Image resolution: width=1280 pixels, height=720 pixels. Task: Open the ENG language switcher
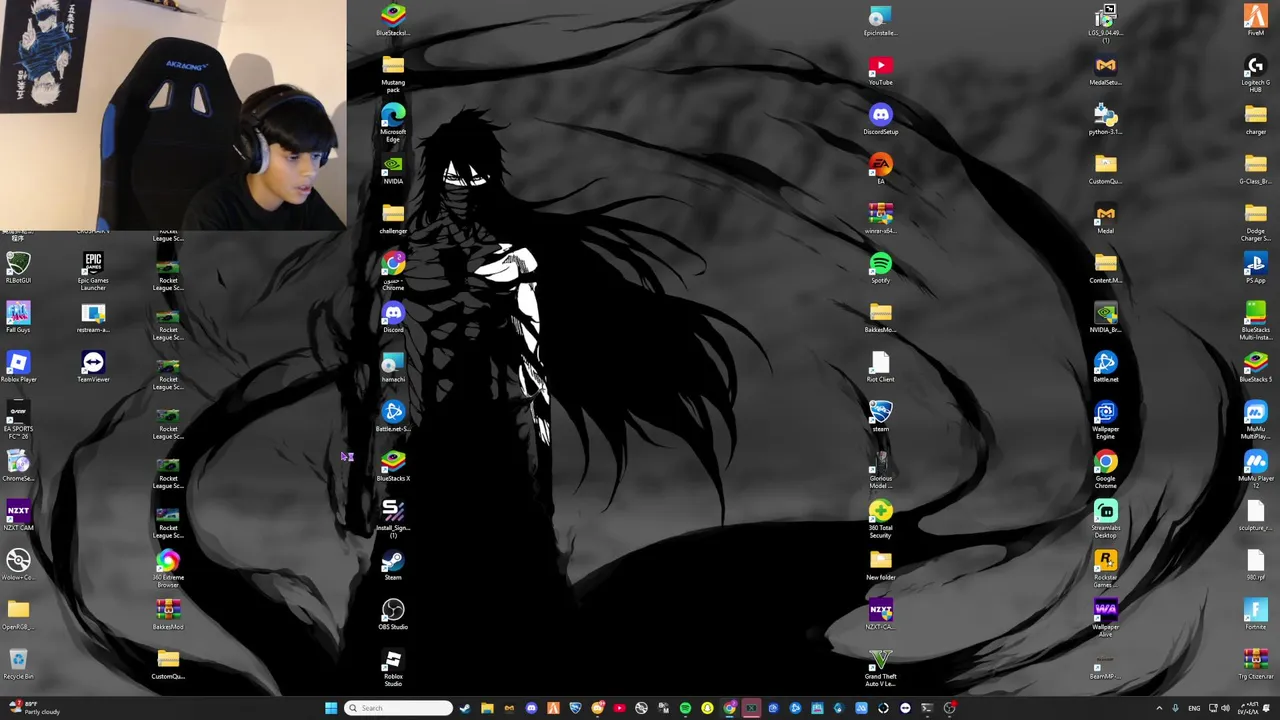[1194, 708]
